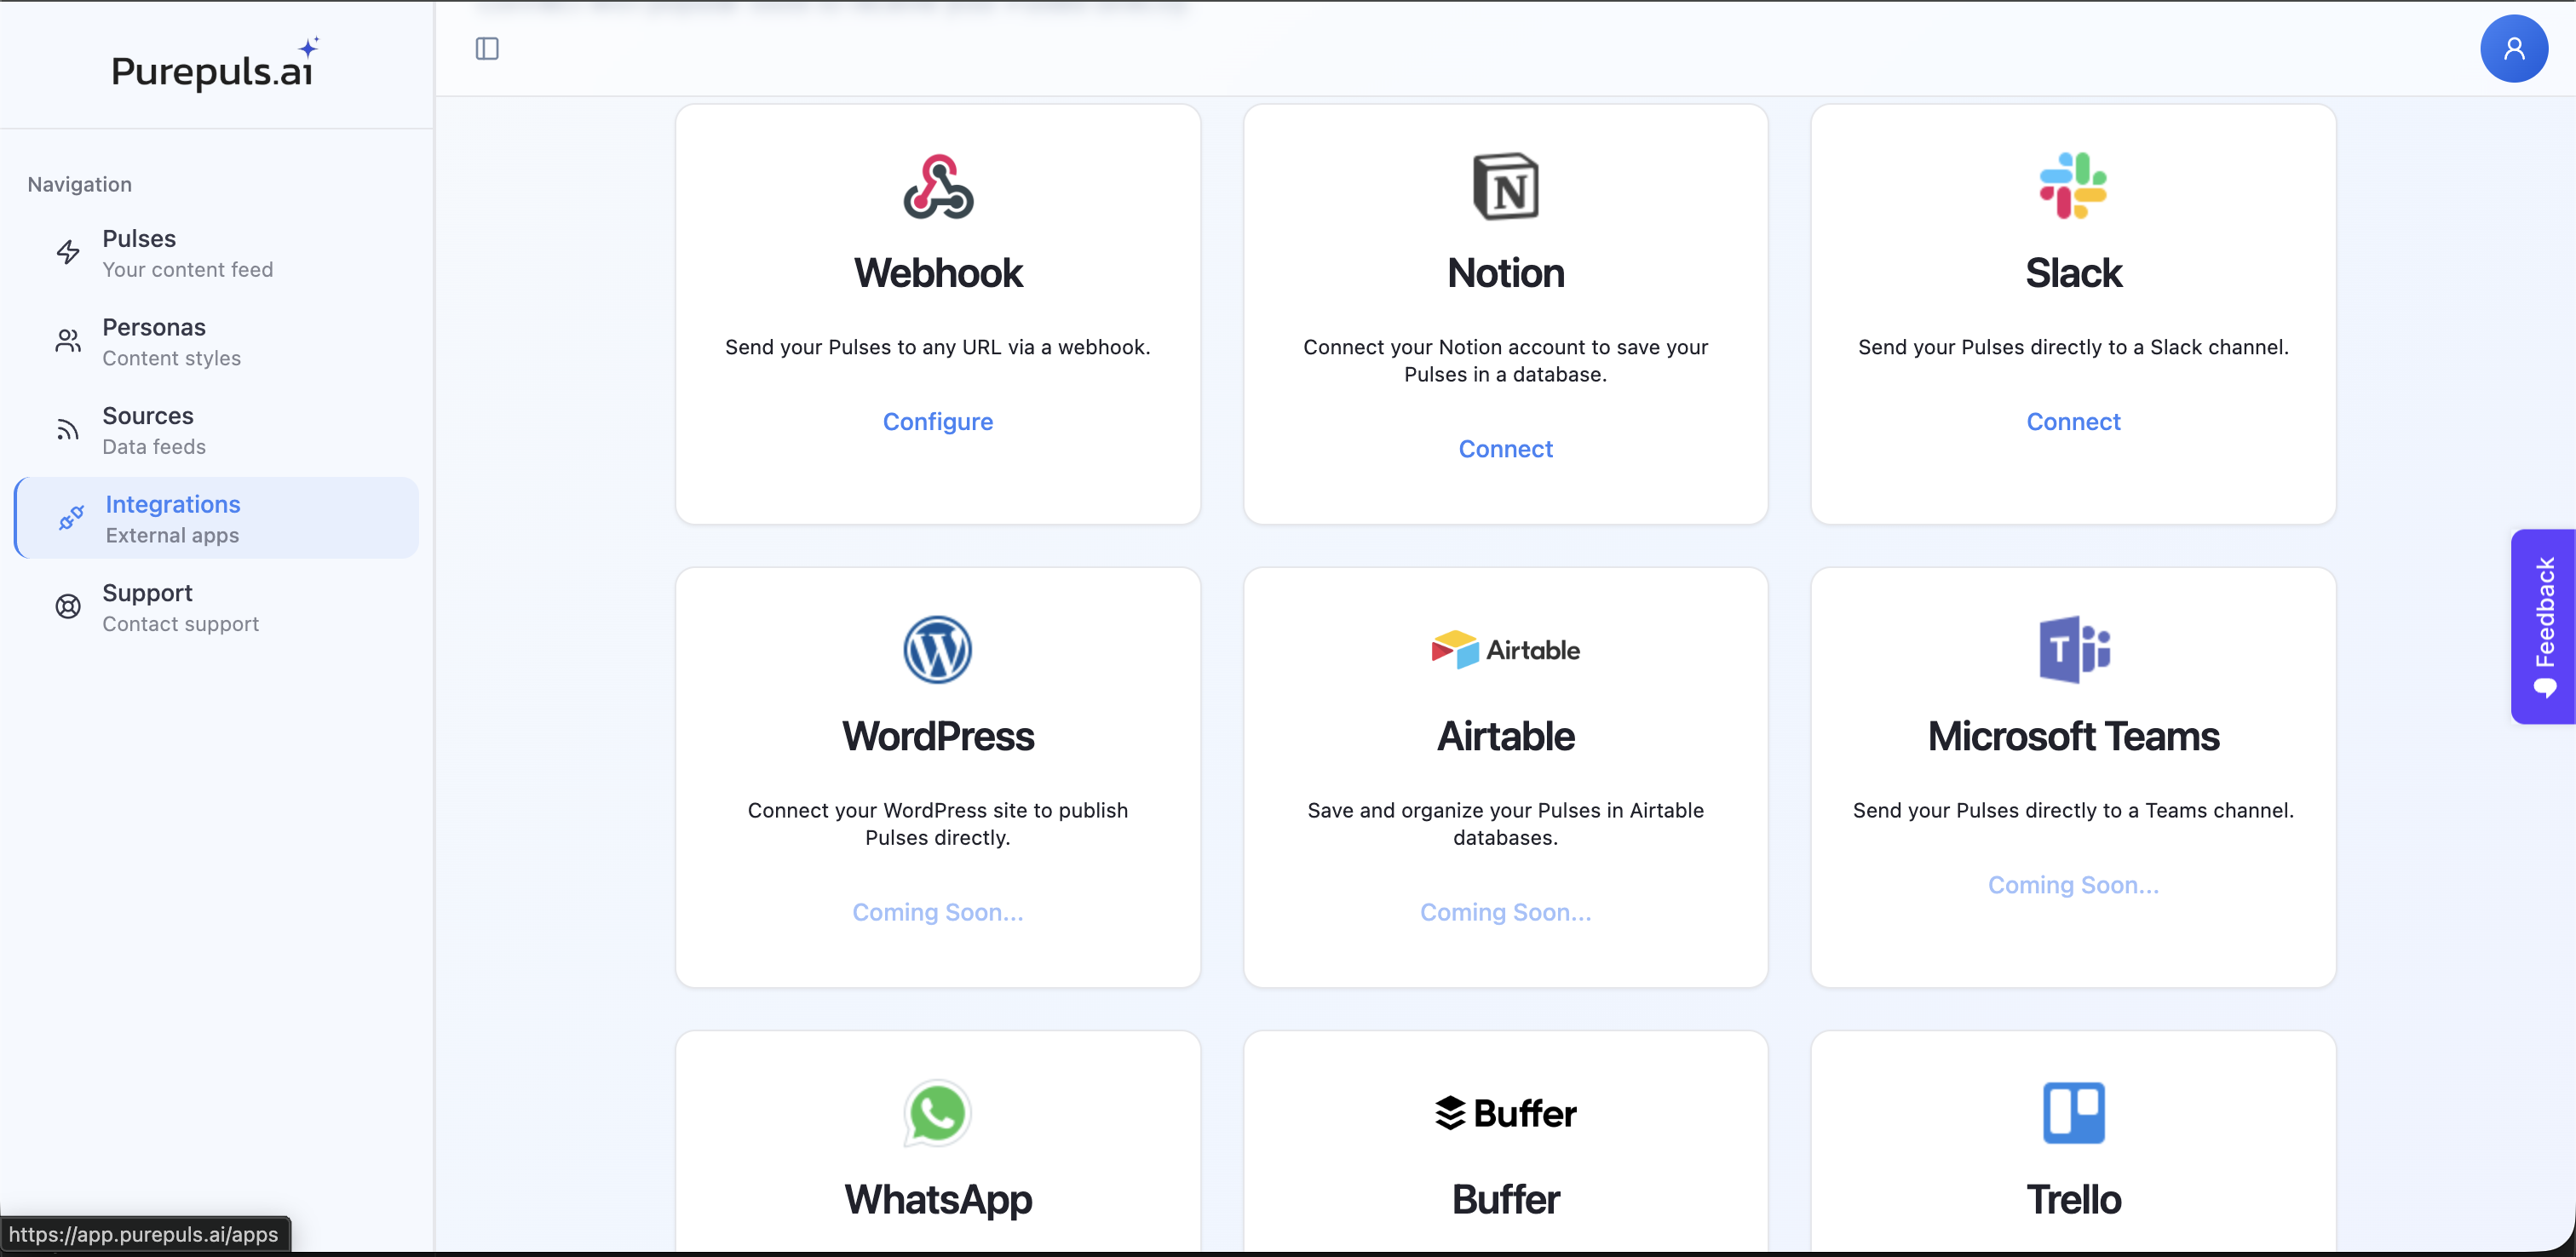Click the Slack logo icon
The width and height of the screenshot is (2576, 1257).
[2072, 186]
